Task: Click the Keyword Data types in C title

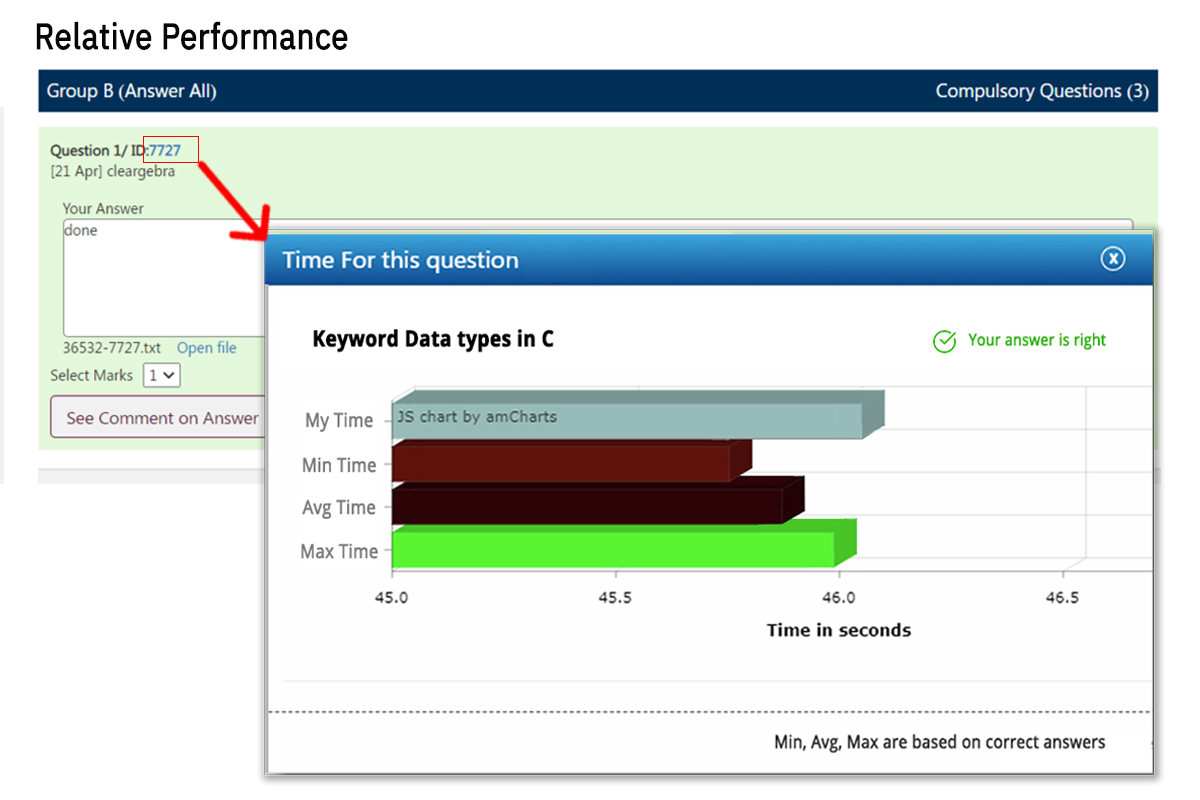Action: 433,339
